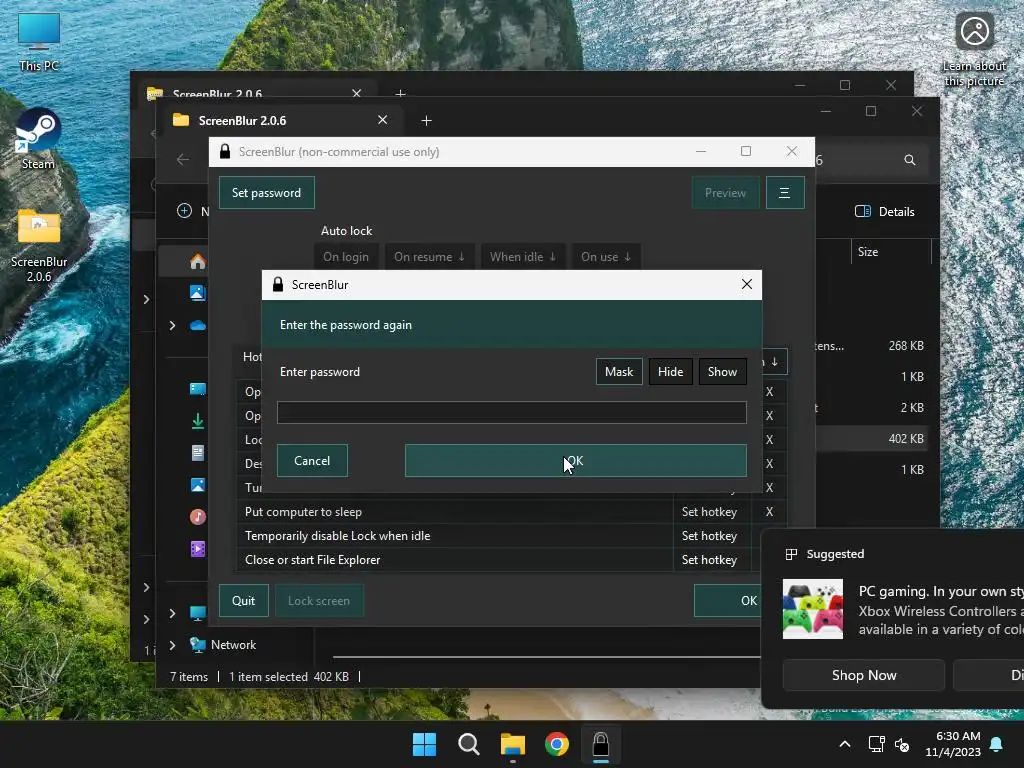Open the On resume dropdown

tap(429, 257)
